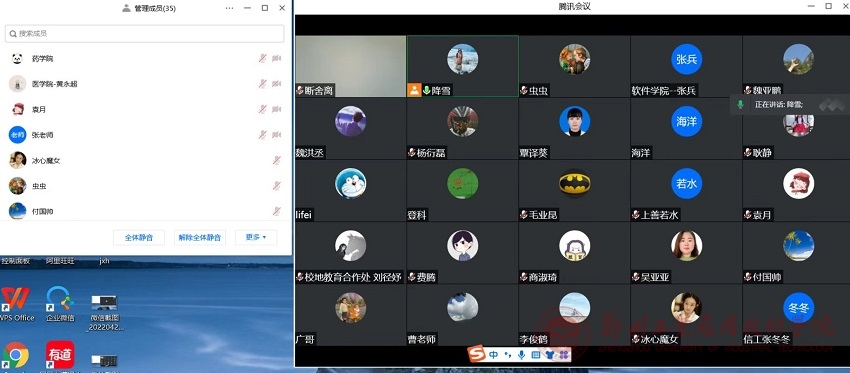Launch the 企业微信 desktop icon
Screen dimensions: 850x373
pos(60,304)
